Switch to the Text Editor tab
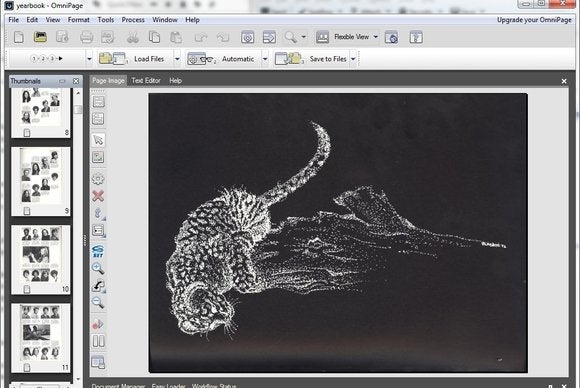 coord(146,81)
